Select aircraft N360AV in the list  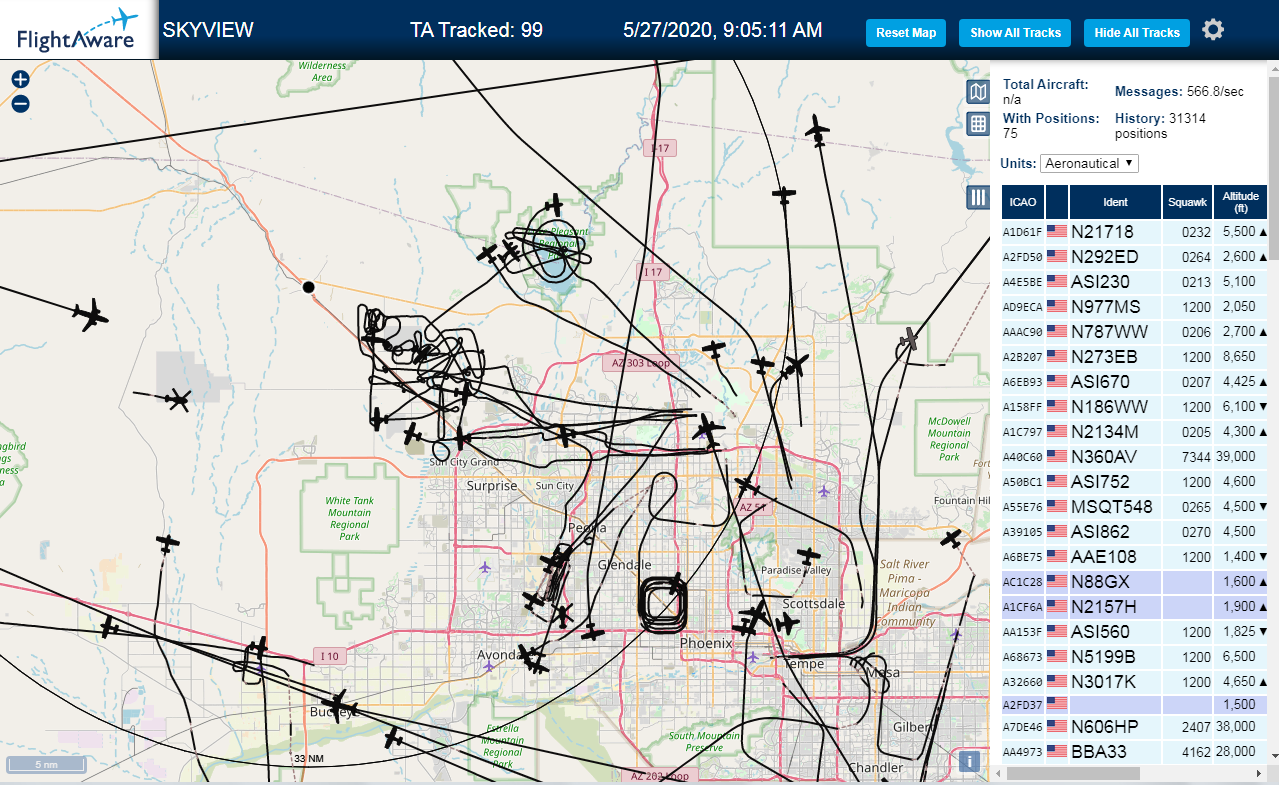1135,457
